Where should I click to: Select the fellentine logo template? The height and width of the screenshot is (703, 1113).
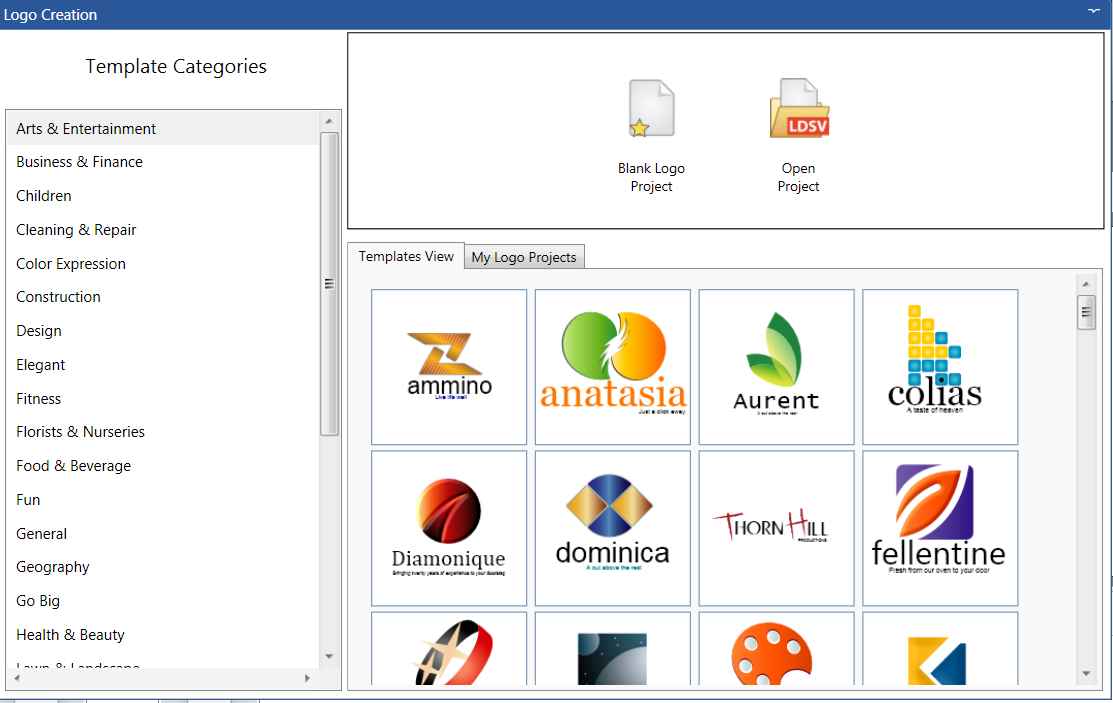tap(940, 528)
